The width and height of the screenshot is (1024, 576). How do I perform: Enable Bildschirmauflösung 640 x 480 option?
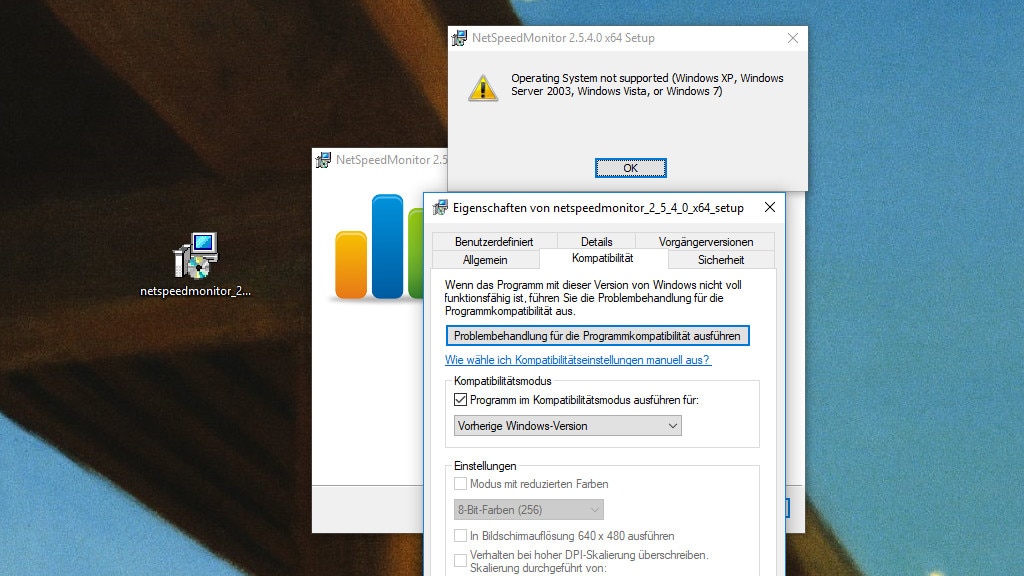click(x=461, y=536)
